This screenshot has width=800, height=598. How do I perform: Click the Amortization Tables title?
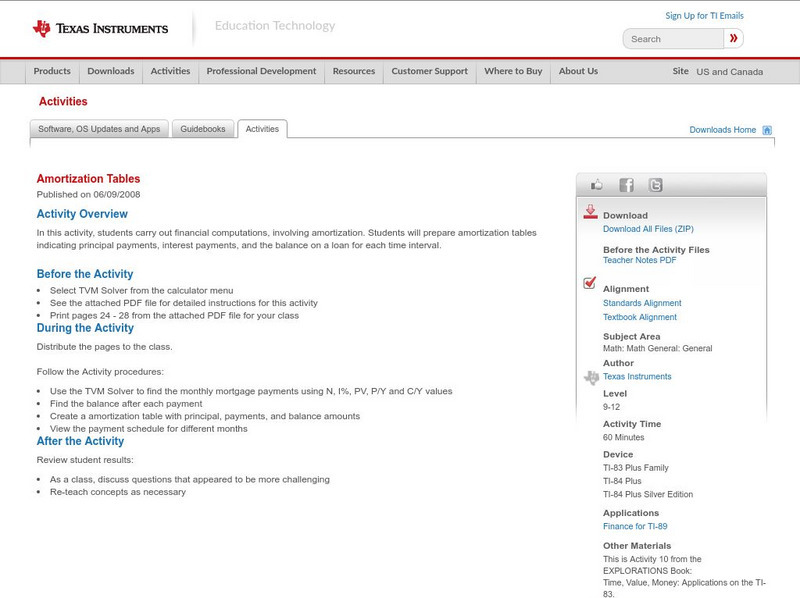tap(88, 179)
